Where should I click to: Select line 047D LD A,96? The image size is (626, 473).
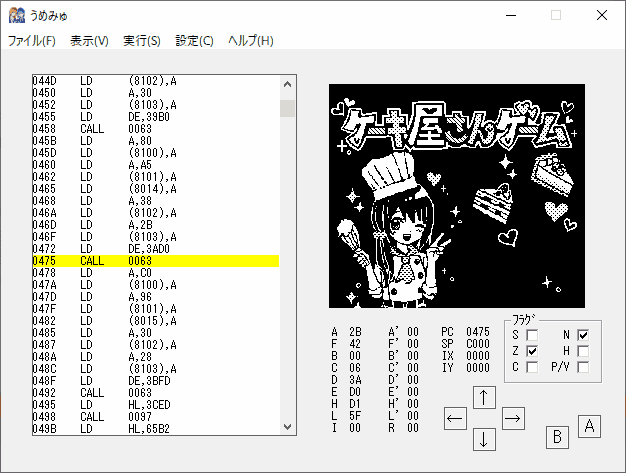(x=156, y=297)
